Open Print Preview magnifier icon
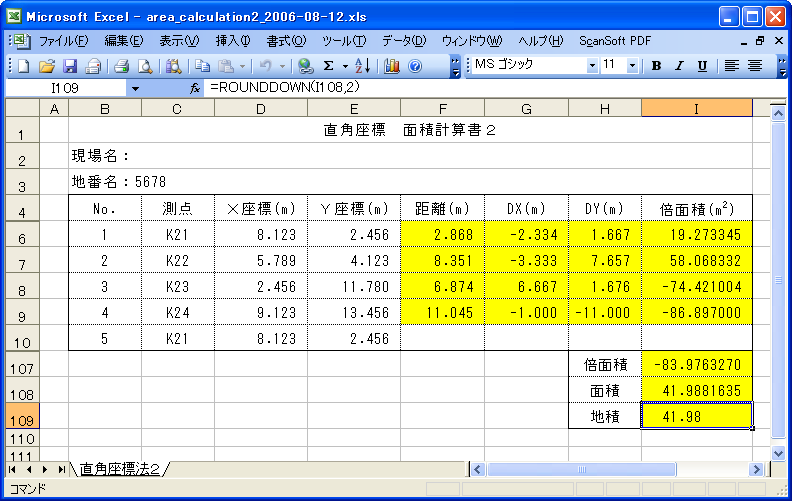792x501 pixels. [x=145, y=66]
